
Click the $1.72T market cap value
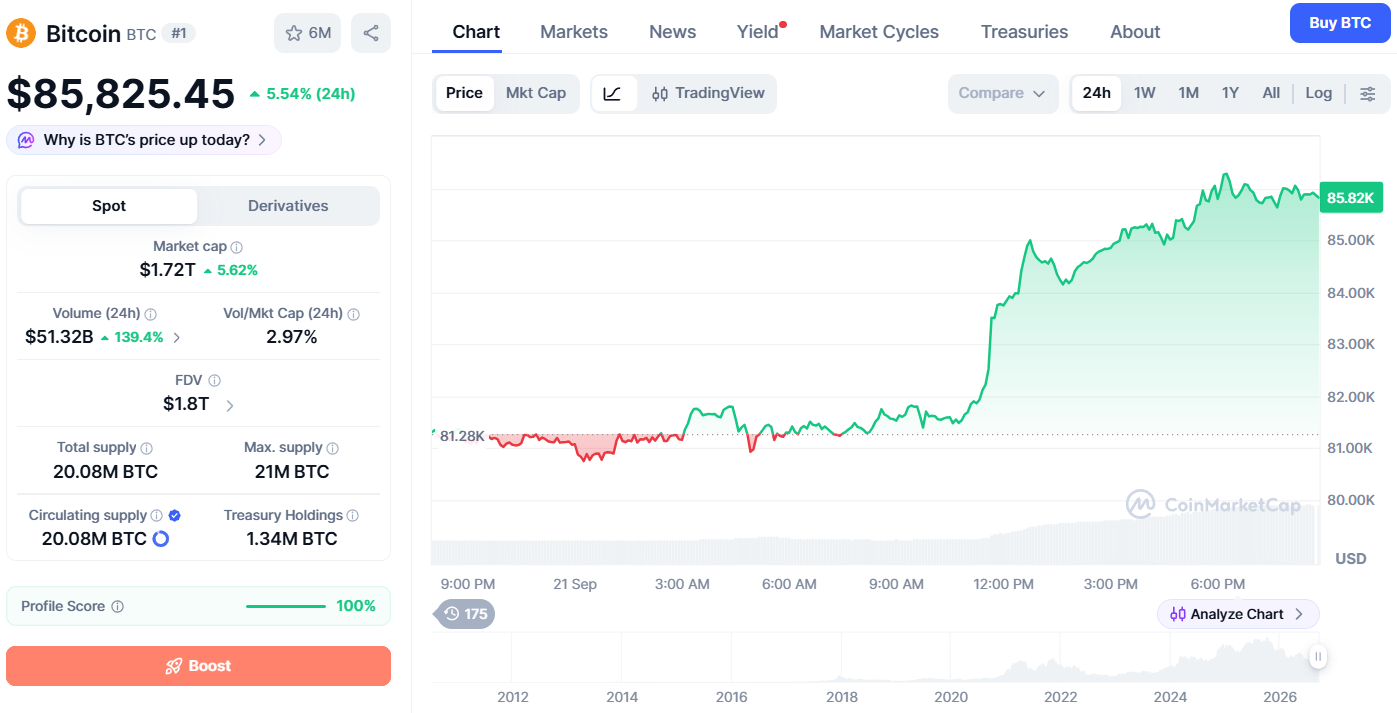168,270
